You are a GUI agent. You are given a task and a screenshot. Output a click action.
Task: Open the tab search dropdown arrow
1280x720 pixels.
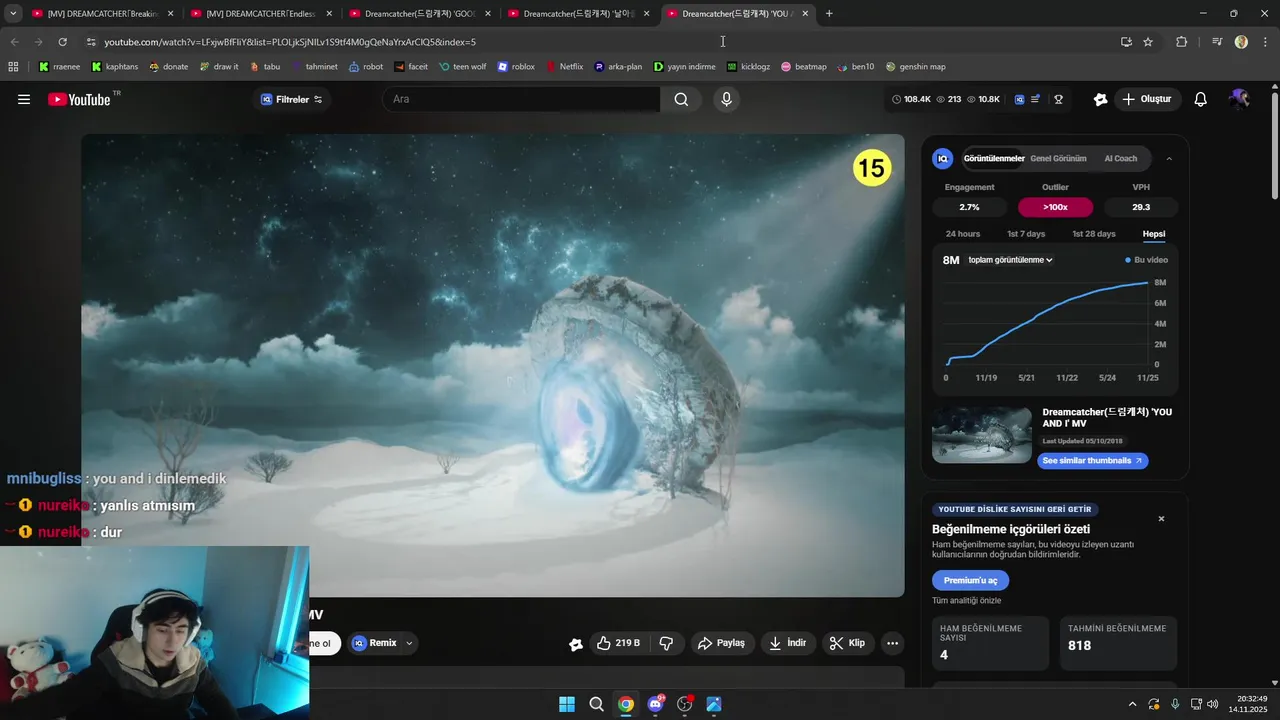[x=13, y=14]
